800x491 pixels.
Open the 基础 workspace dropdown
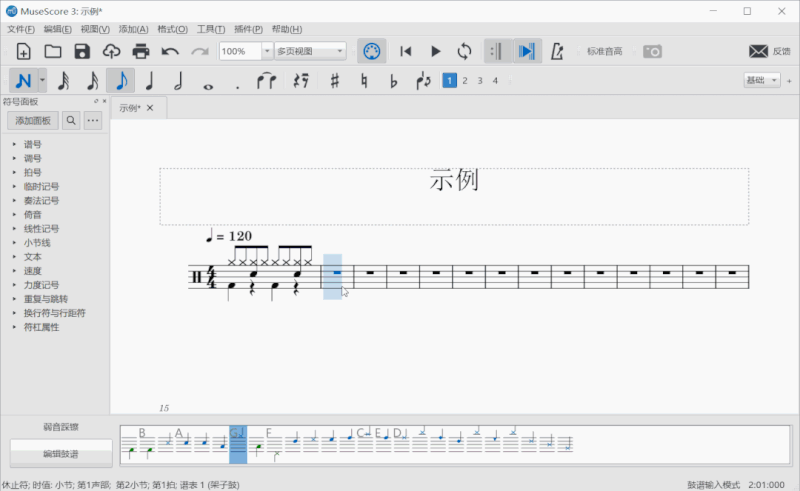click(x=762, y=80)
